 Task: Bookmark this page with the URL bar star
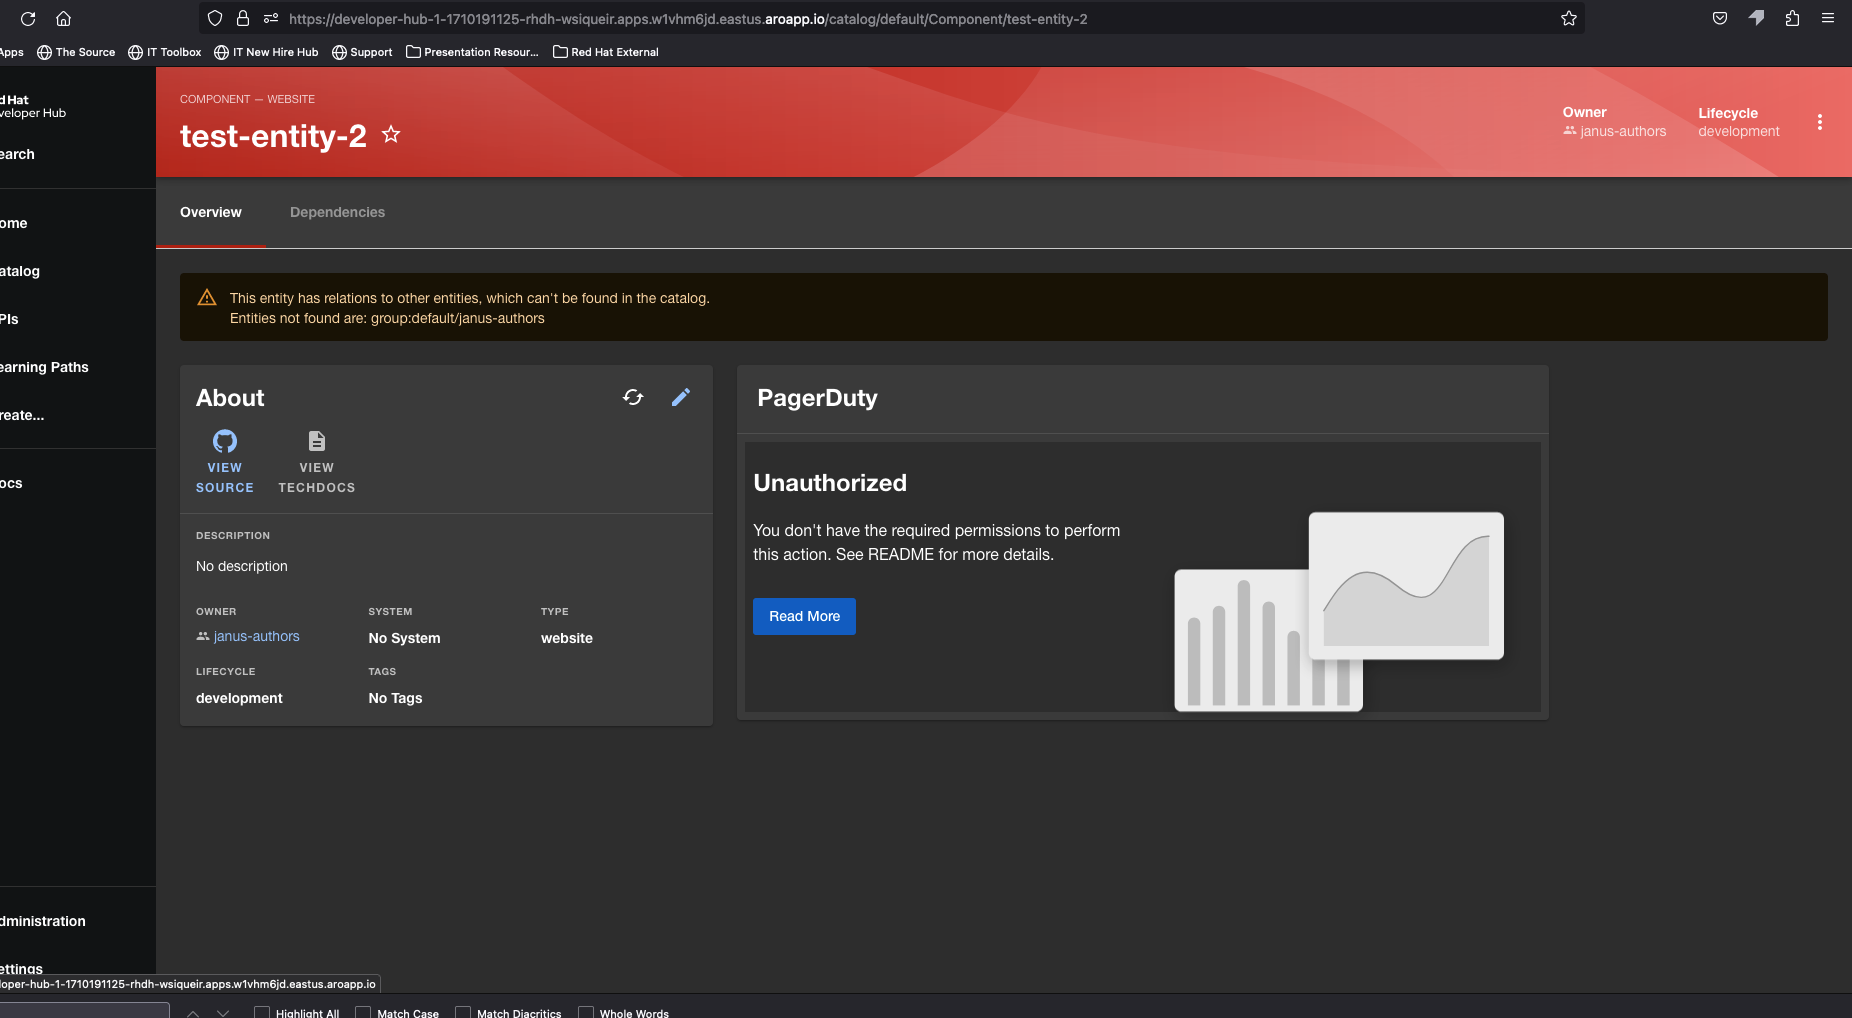[1568, 19]
